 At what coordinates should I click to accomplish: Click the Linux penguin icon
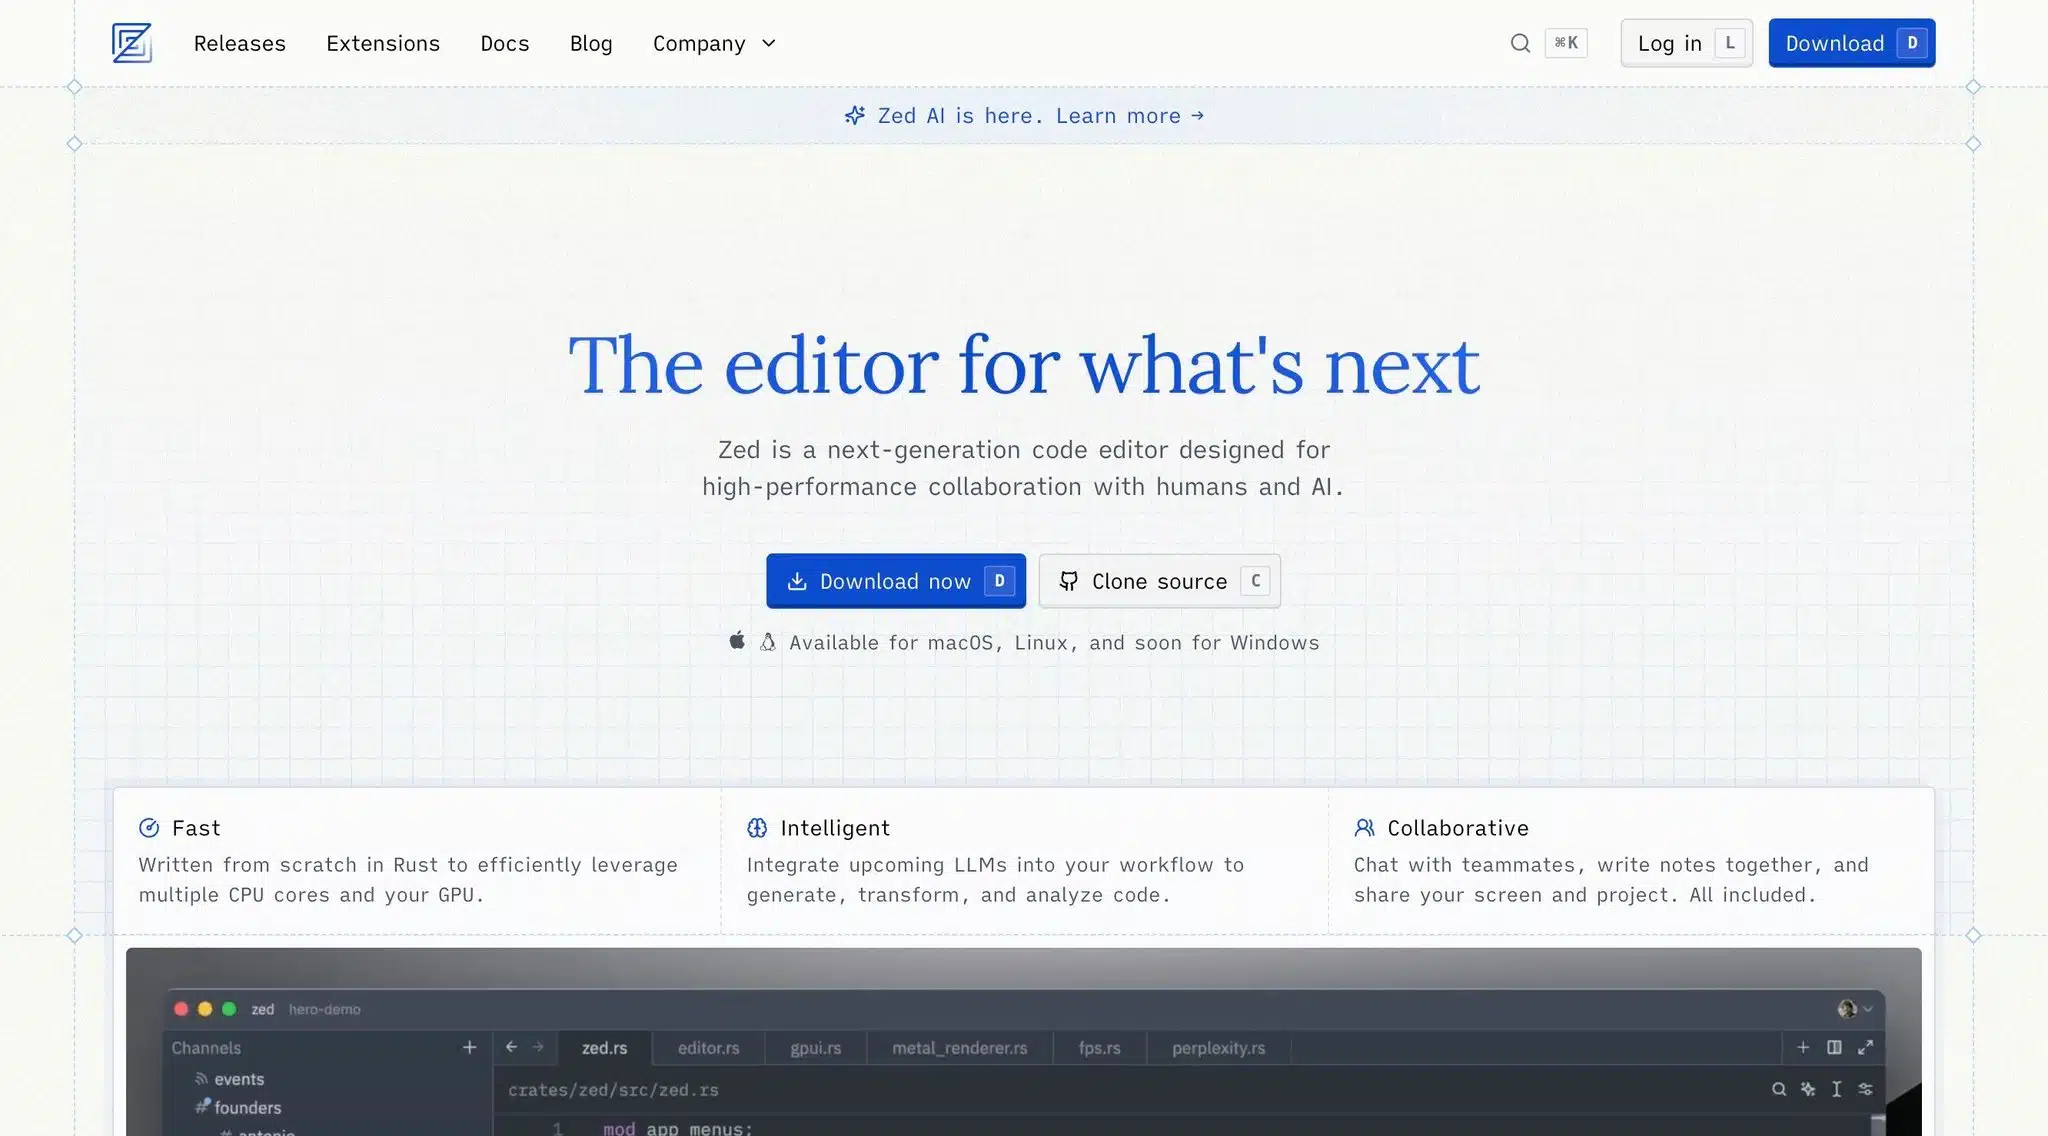(x=767, y=642)
